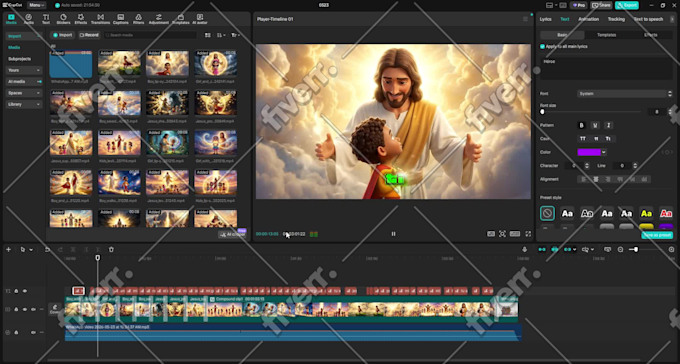
Task: Open the media sort dropdown
Action: click(x=221, y=35)
